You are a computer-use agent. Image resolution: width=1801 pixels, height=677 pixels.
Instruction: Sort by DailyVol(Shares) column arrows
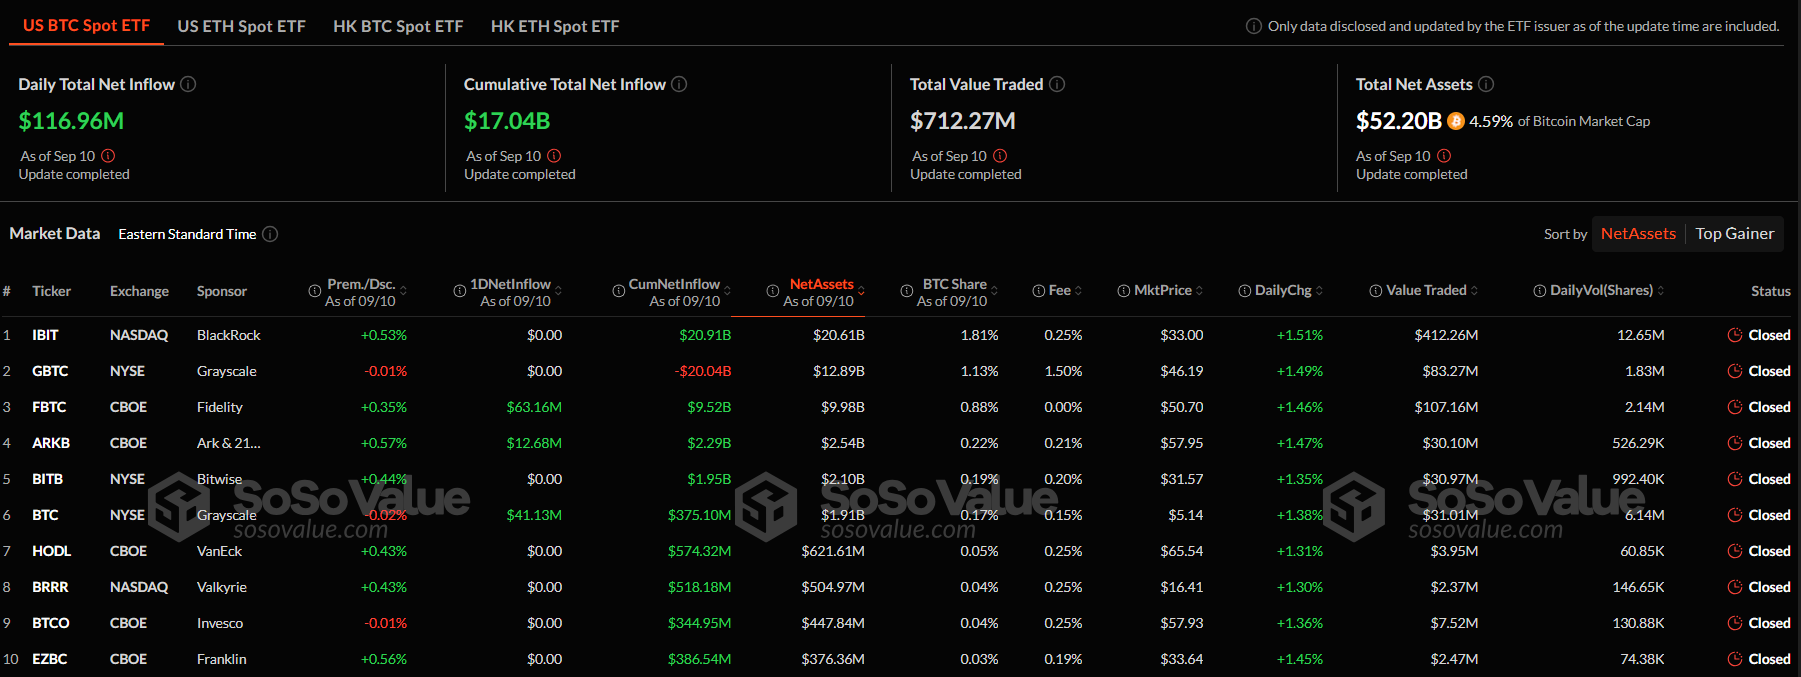(x=1661, y=291)
